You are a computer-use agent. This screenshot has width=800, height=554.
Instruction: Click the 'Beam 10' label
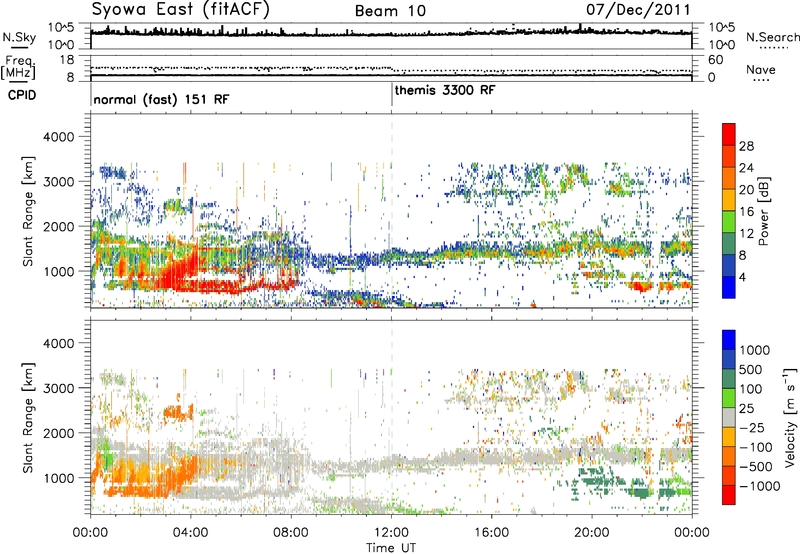point(390,11)
